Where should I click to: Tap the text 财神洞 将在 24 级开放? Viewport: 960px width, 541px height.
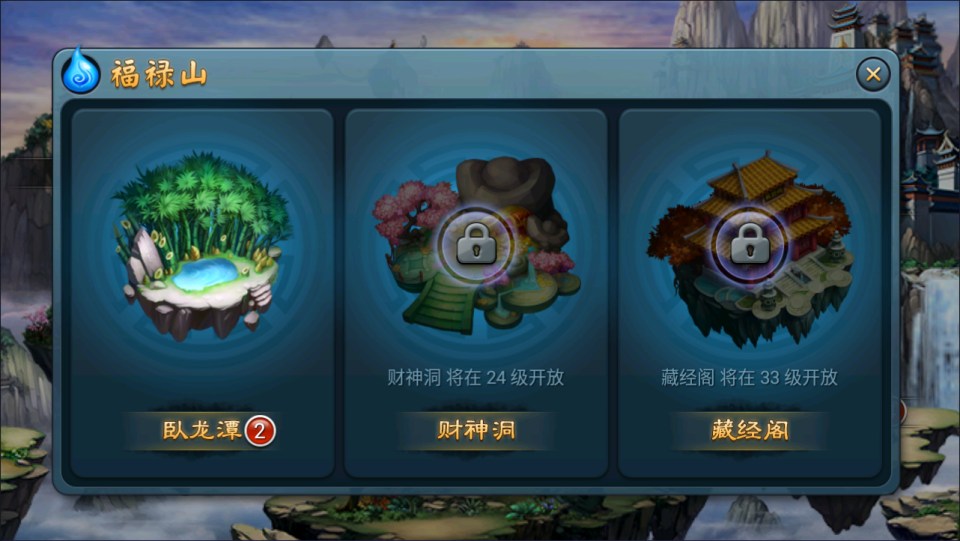tap(475, 378)
